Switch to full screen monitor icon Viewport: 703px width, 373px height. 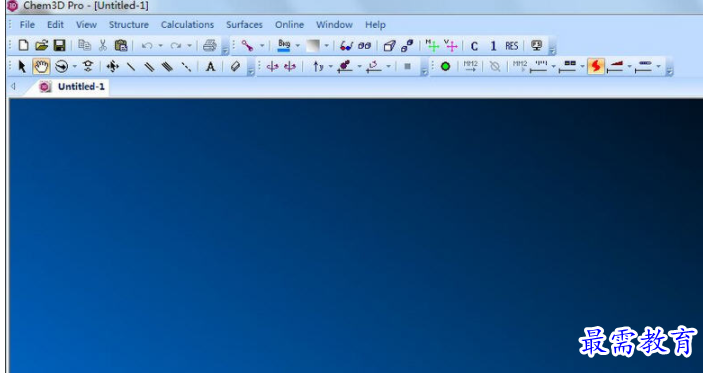coord(536,45)
